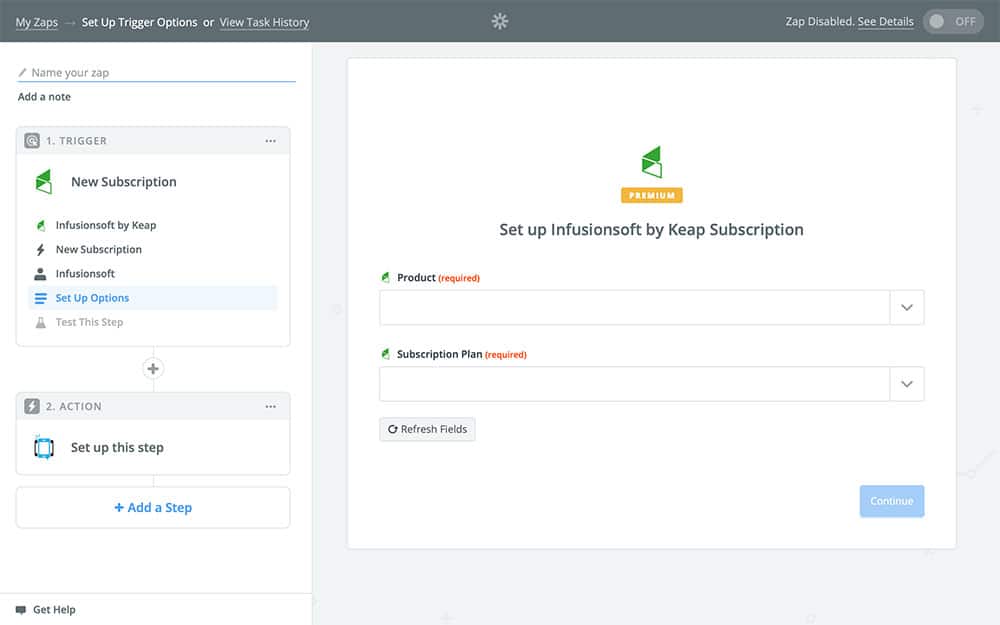This screenshot has width=1000, height=625.
Task: Click the Infusionsoft logo beside New Subscription
Action: tap(44, 182)
